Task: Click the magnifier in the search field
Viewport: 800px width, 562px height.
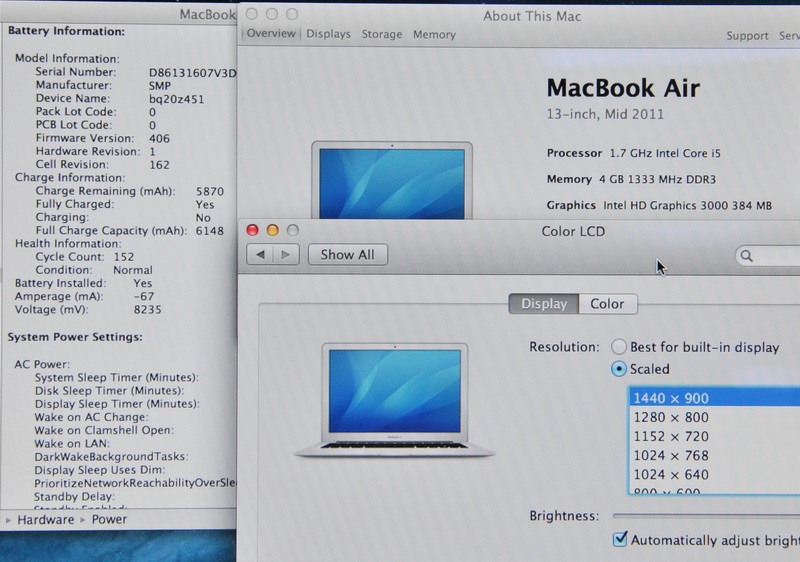Action: pos(746,256)
